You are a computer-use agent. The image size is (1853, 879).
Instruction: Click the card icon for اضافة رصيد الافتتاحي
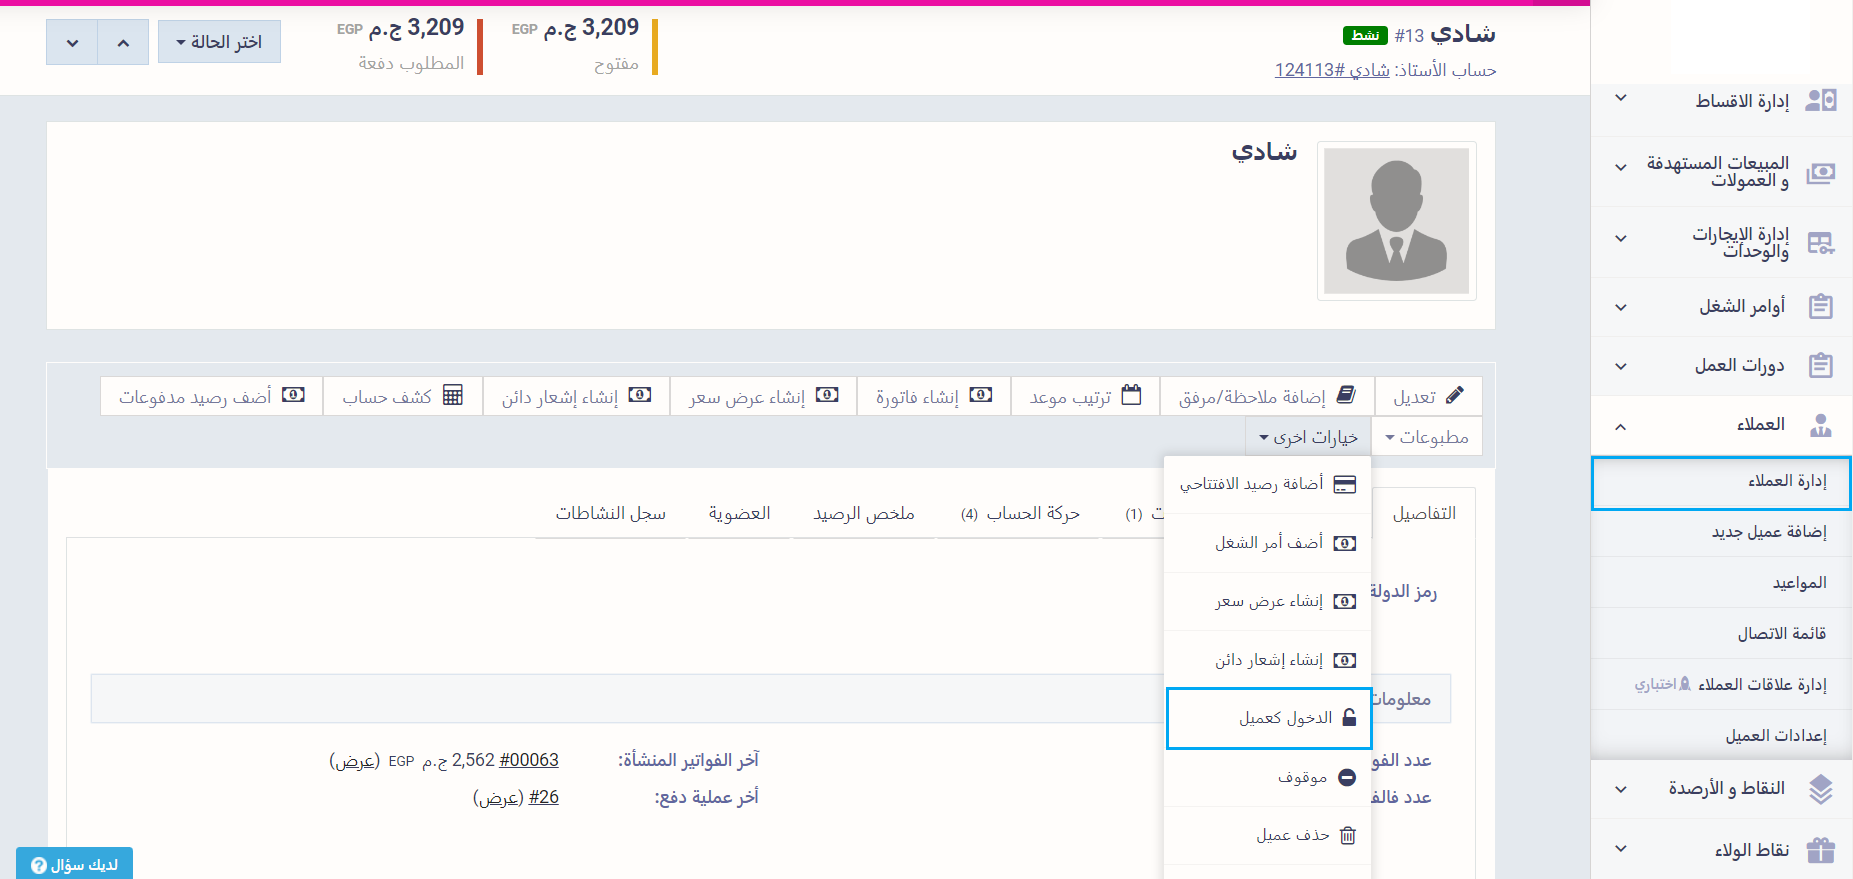[1345, 484]
